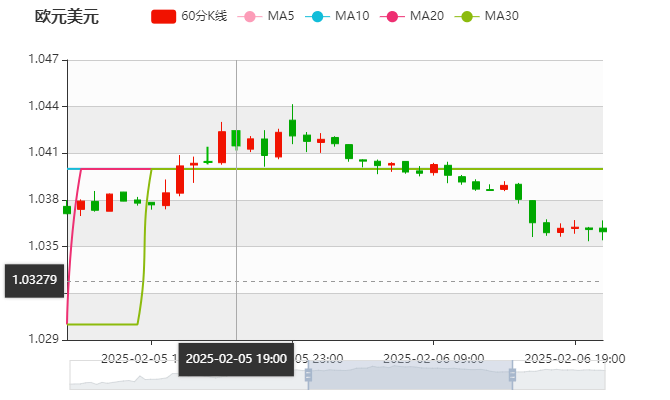Image resolution: width=670 pixels, height=400 pixels.
Task: Disable the MA30 line via legend
Action: (x=501, y=16)
